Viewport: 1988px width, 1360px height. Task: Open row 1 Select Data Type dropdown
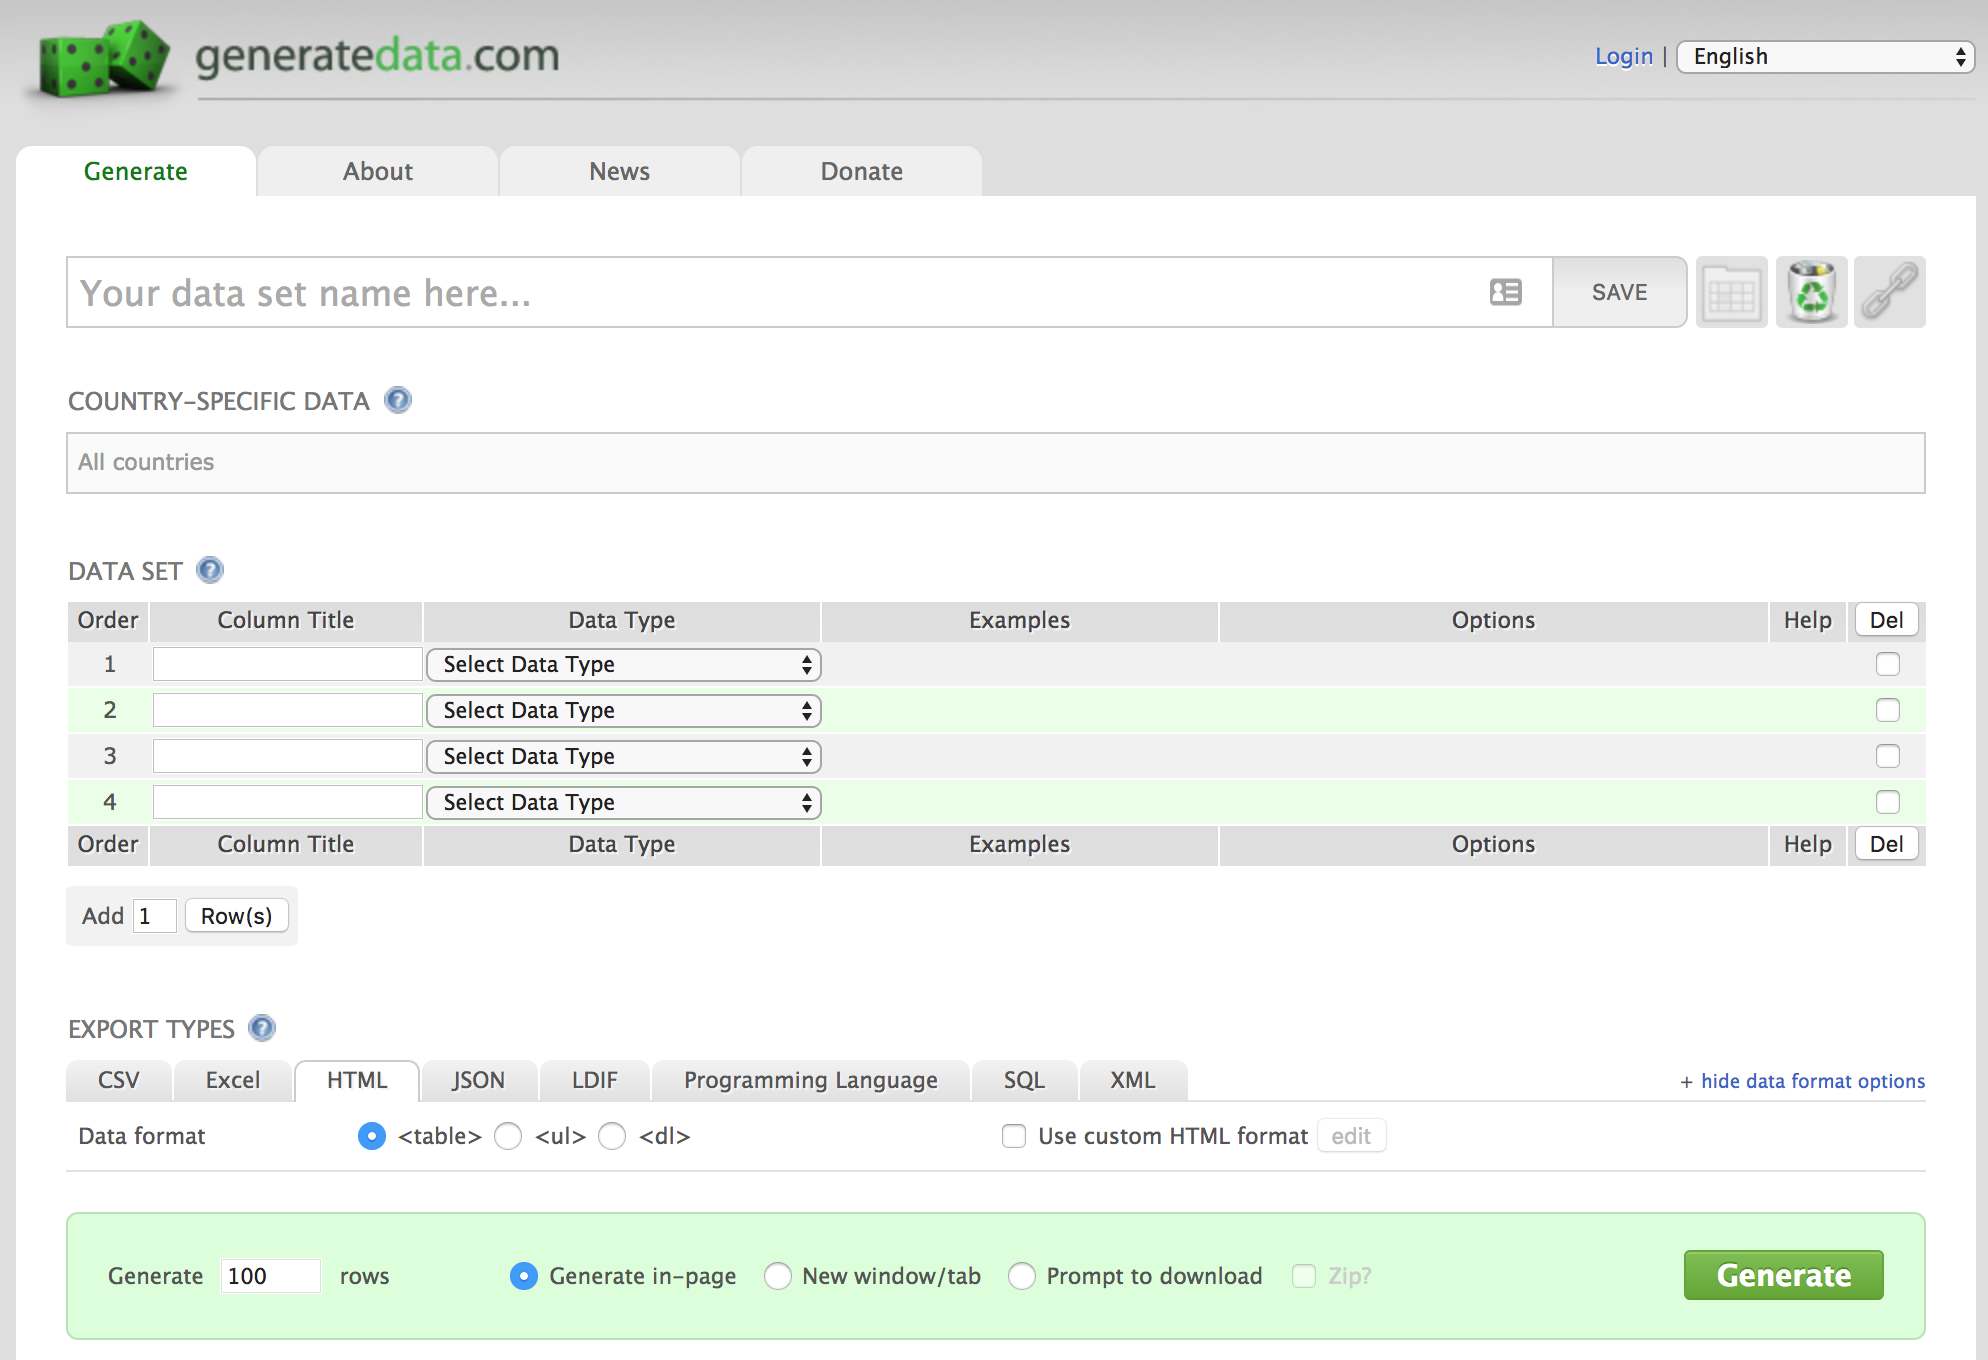(623, 665)
